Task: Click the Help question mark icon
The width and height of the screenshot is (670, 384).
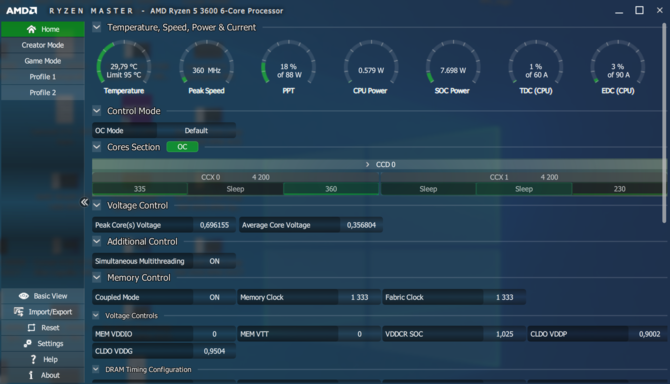Action: click(x=33, y=359)
